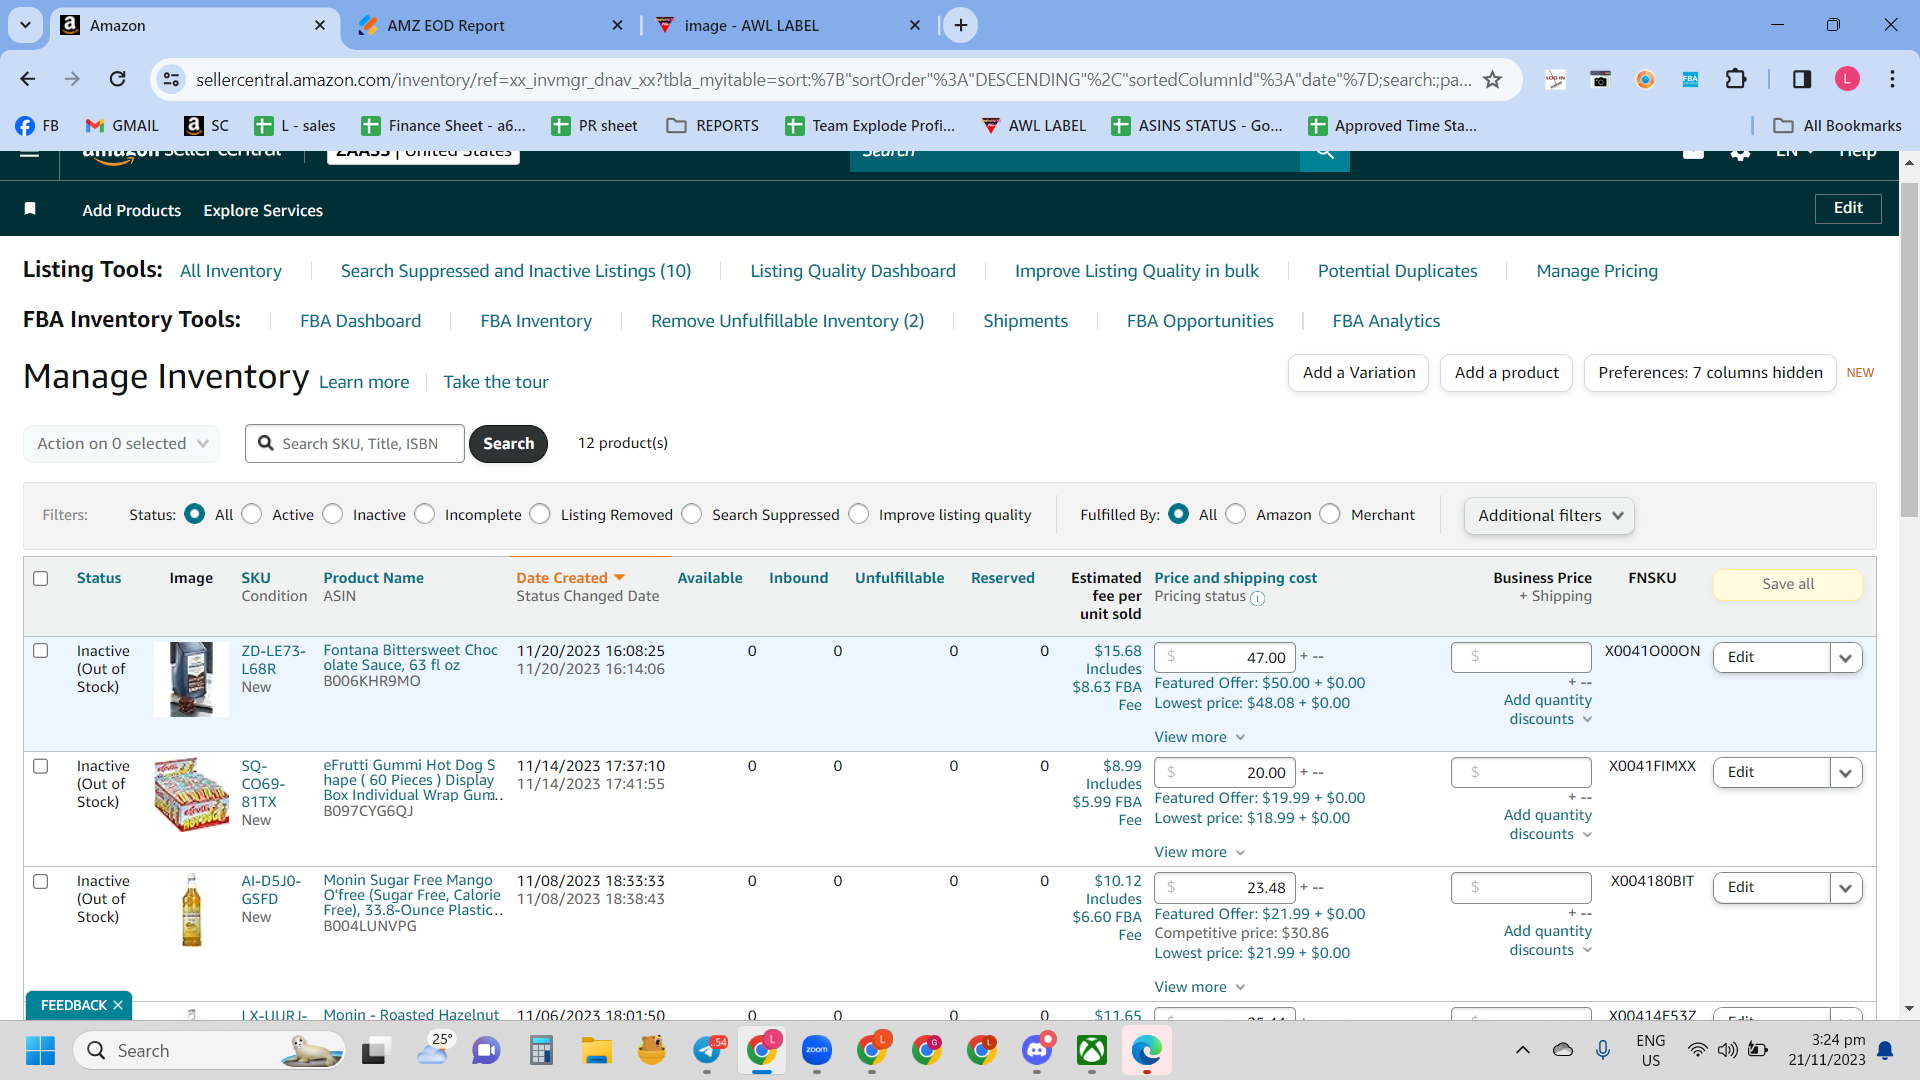Click the Search SKU, Title, ISBN field
1920x1080 pixels.
pos(355,443)
